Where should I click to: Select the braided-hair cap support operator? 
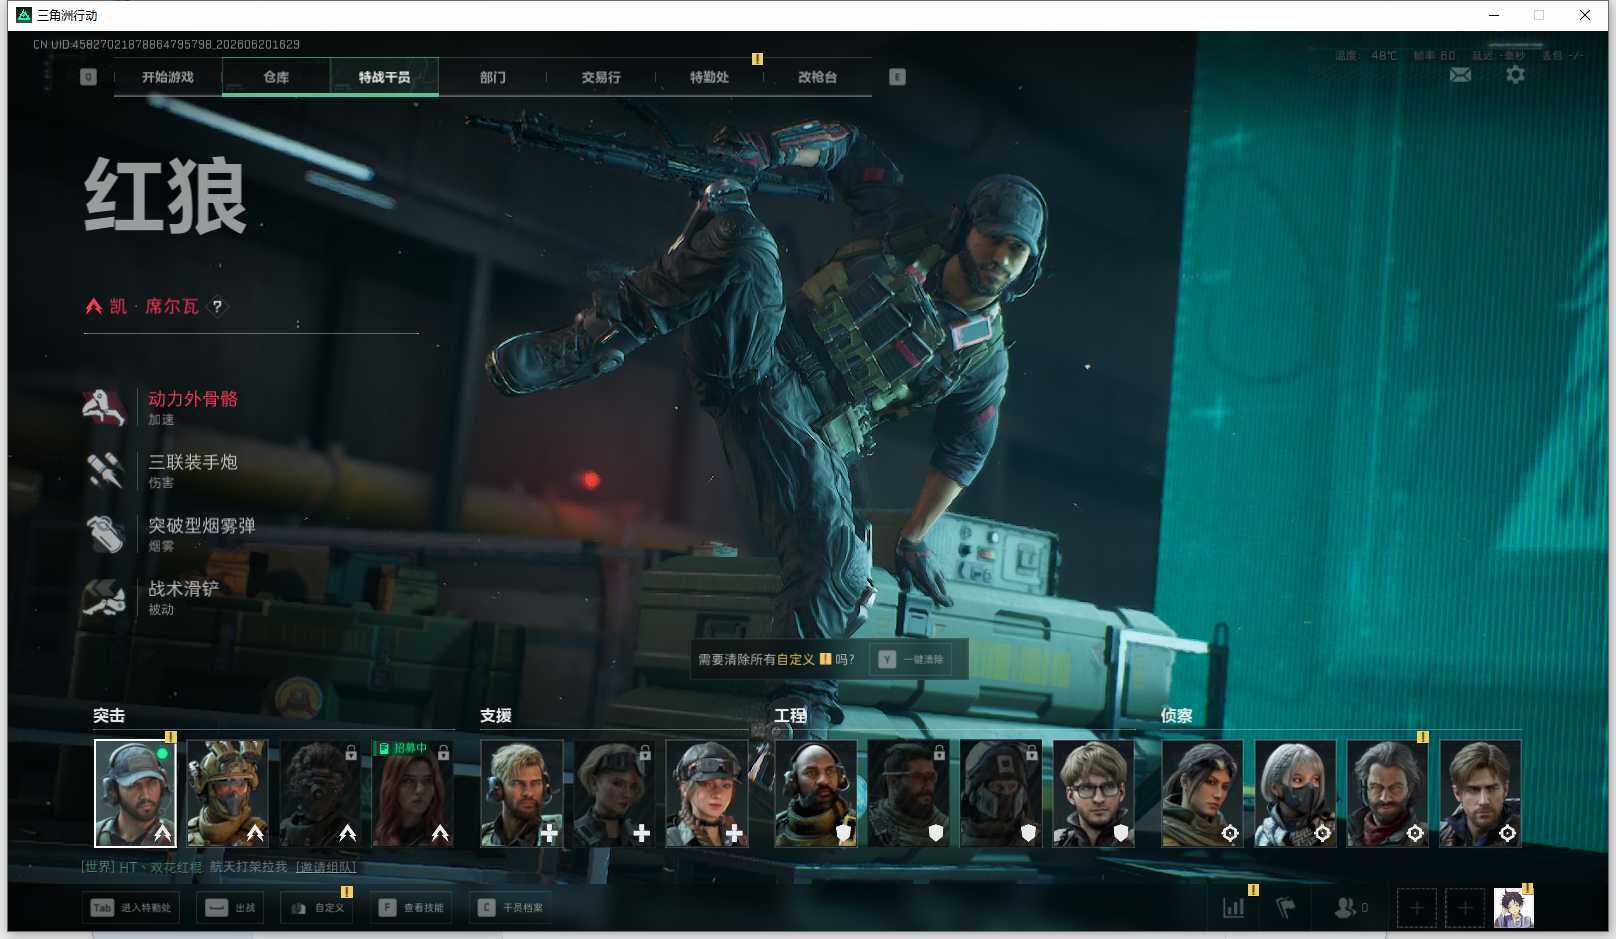707,793
